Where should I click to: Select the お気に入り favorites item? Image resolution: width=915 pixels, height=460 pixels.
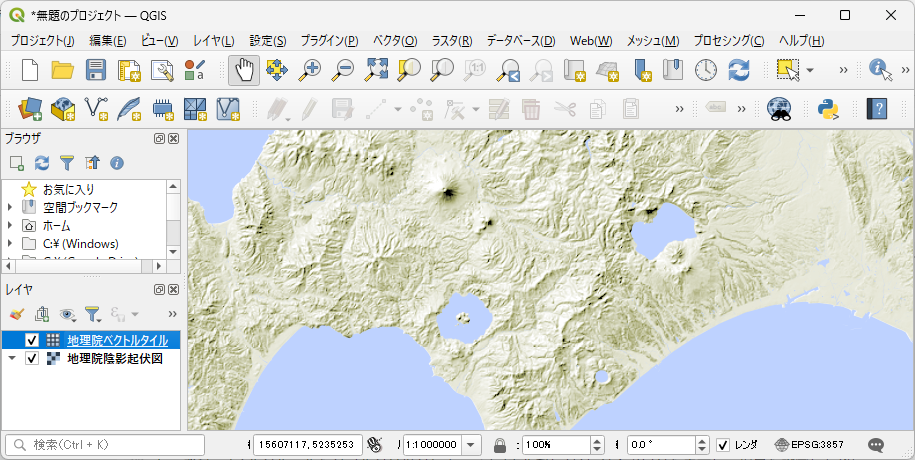[68, 190]
